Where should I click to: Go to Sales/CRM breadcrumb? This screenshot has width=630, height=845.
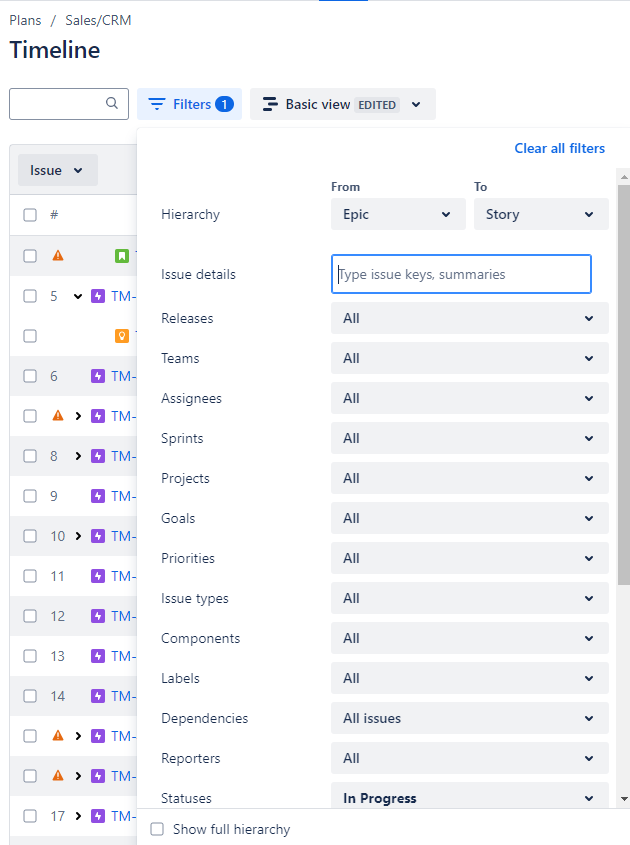click(98, 20)
